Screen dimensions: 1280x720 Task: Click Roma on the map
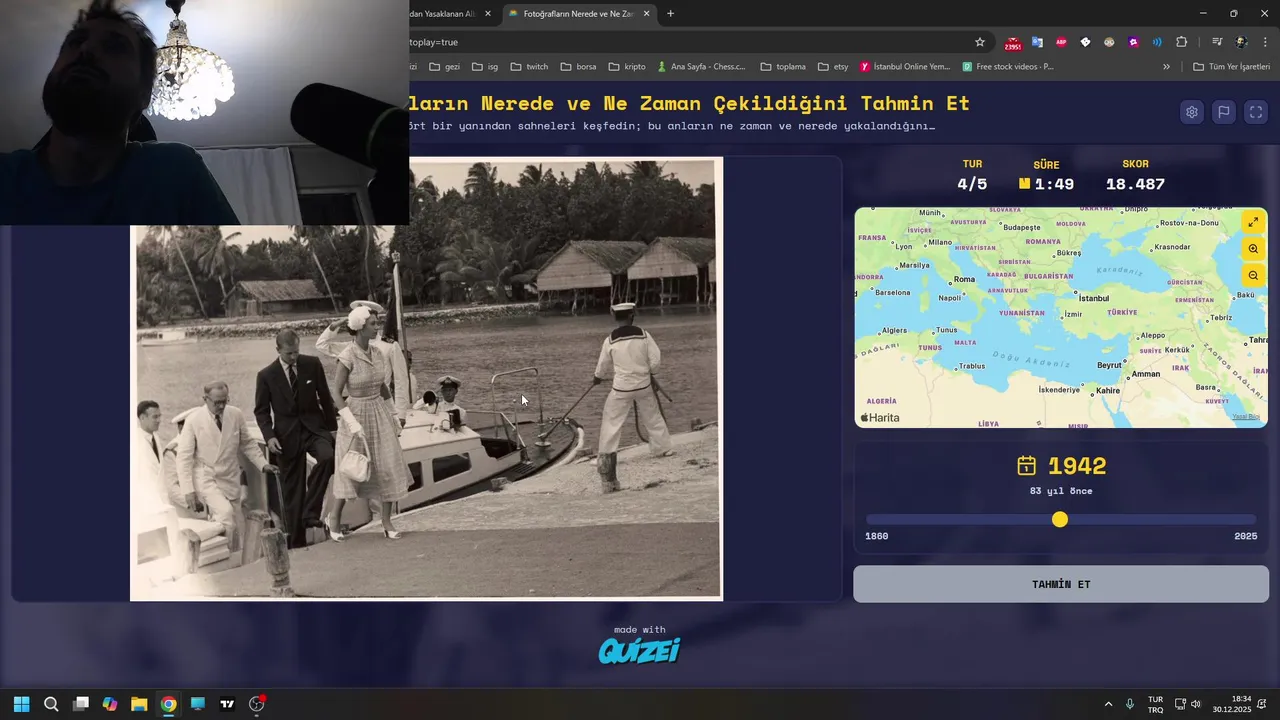click(964, 280)
